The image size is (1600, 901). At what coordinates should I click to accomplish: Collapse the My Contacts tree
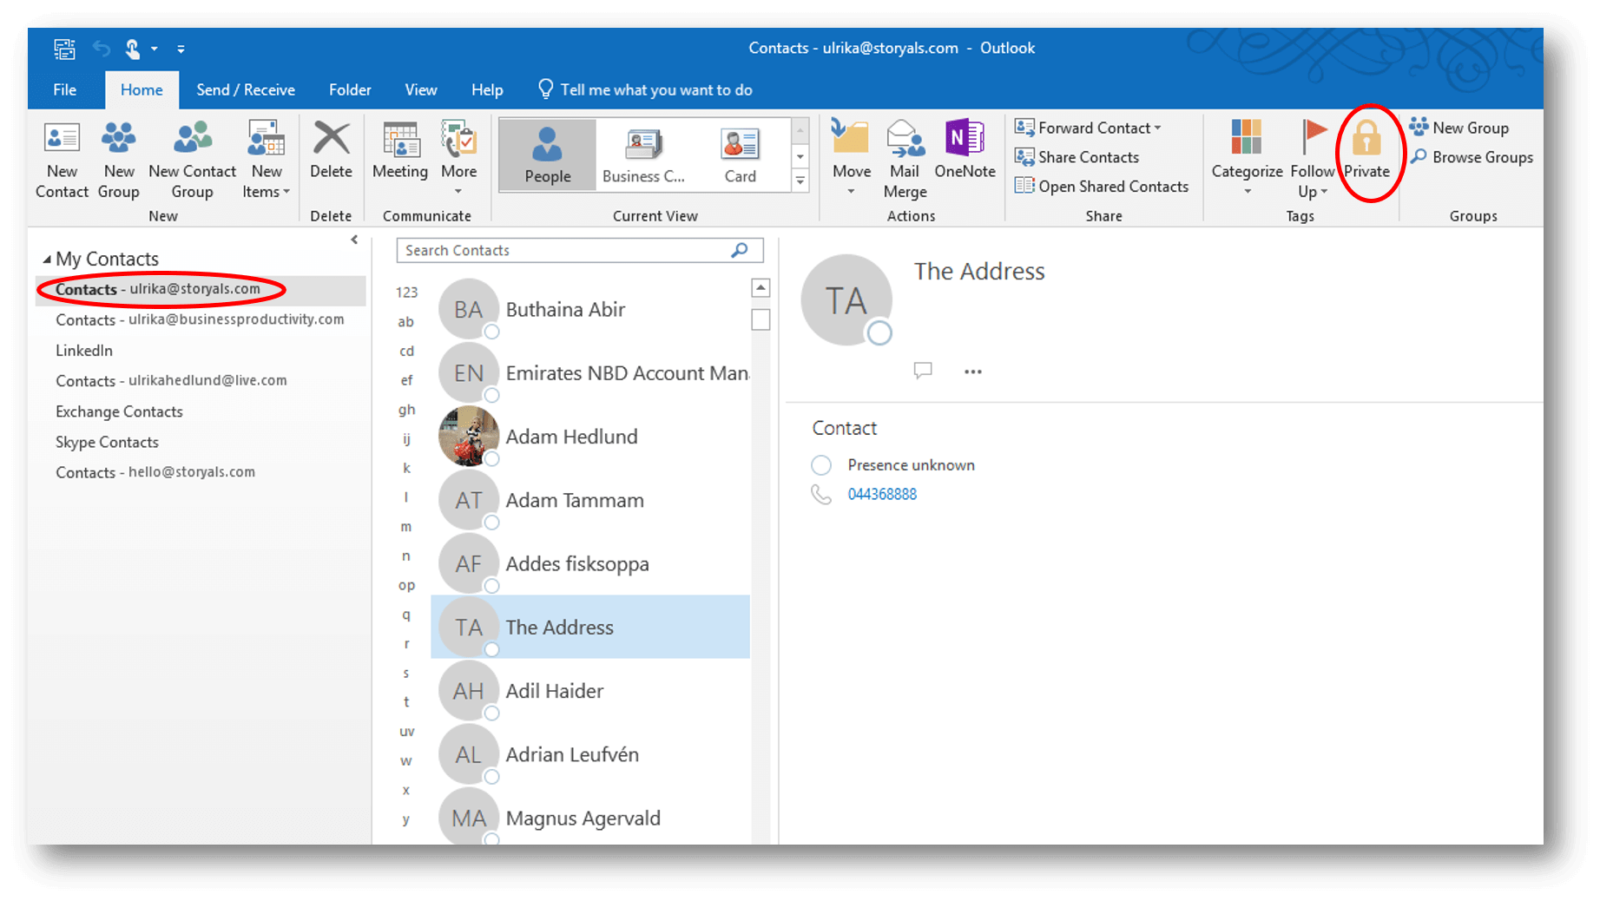click(47, 259)
